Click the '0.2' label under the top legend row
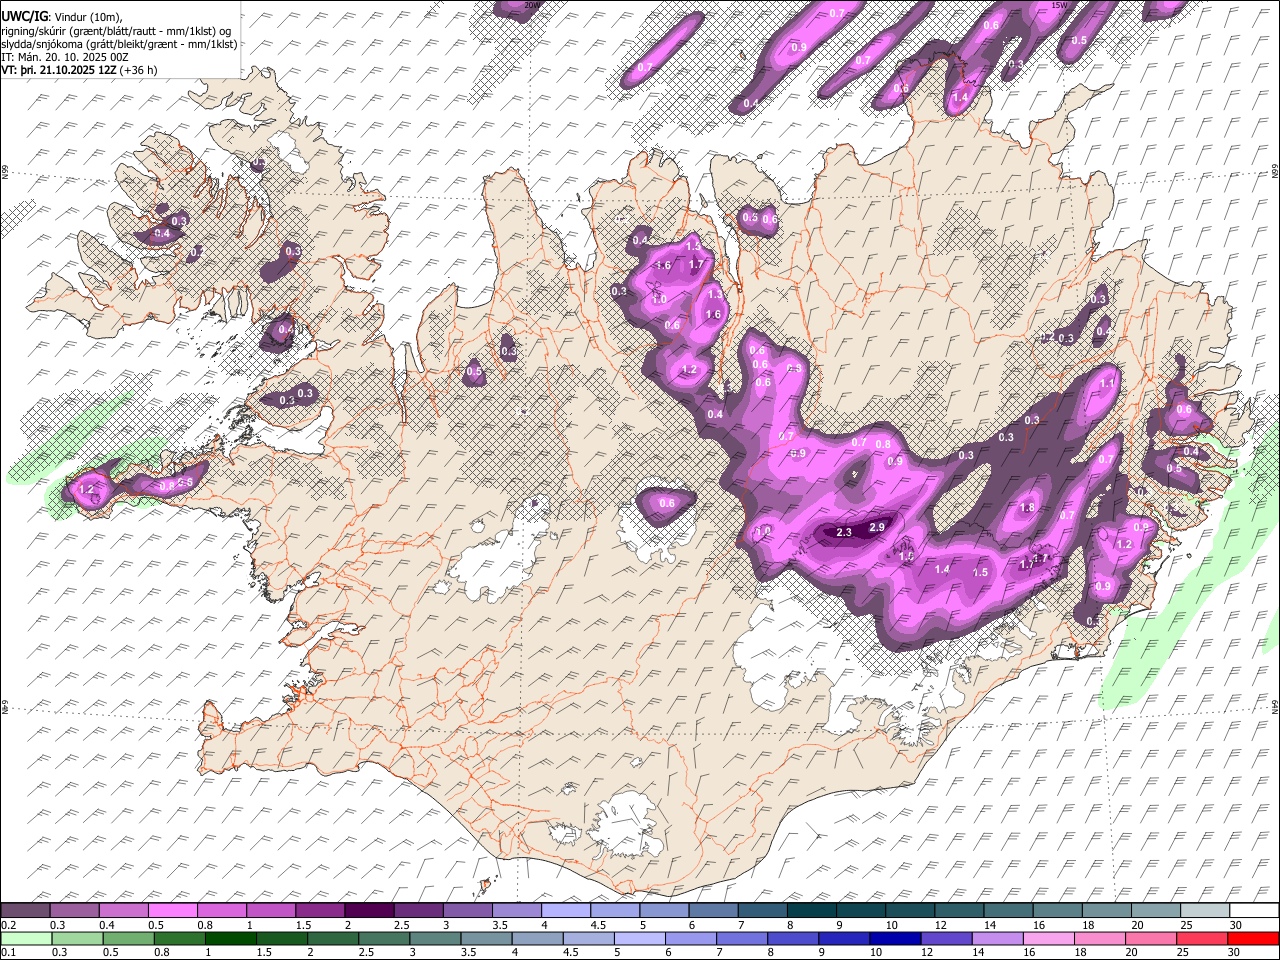Image resolution: width=1280 pixels, height=960 pixels. point(9,925)
